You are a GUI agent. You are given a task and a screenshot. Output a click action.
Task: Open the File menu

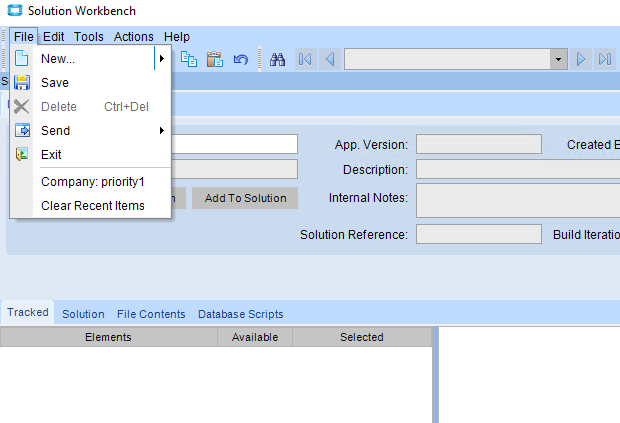[x=24, y=37]
